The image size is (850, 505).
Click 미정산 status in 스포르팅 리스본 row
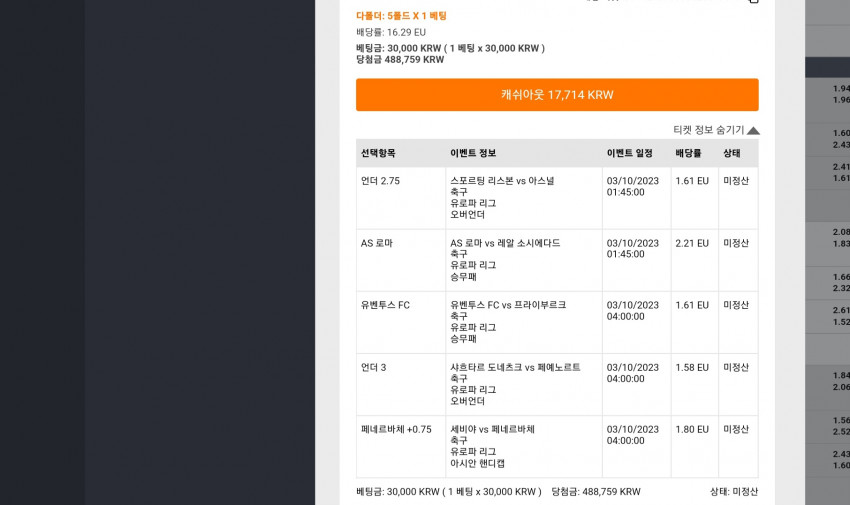click(736, 181)
